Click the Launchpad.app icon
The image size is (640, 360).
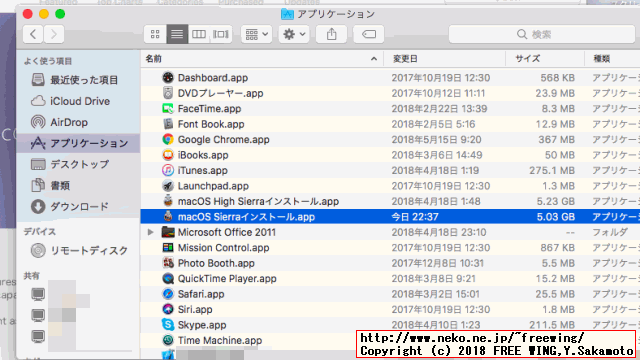168,186
